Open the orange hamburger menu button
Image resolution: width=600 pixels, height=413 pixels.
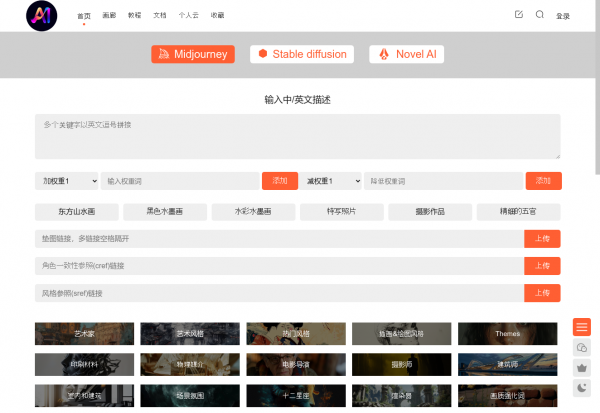[x=582, y=327]
